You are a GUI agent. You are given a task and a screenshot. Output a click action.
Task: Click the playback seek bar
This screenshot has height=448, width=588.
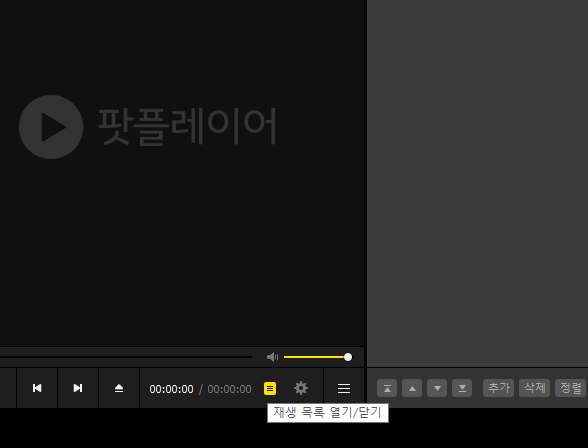point(126,357)
